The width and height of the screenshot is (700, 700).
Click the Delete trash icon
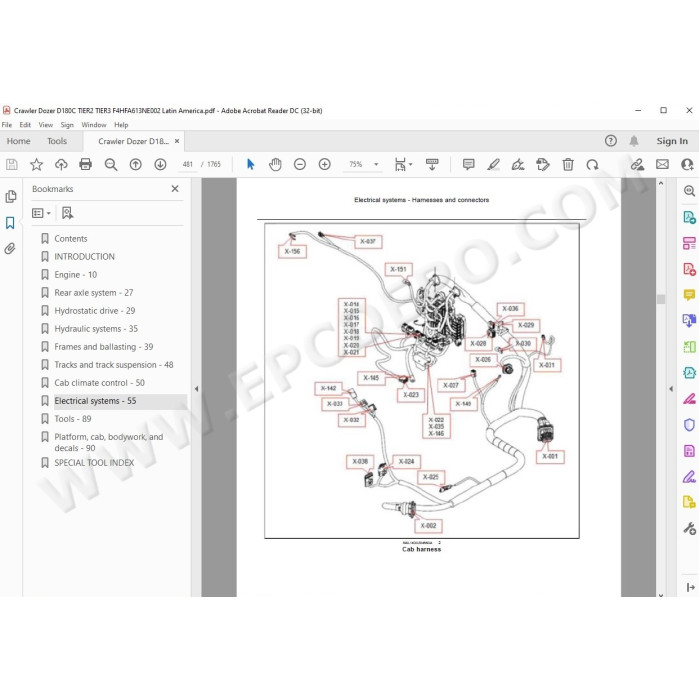[568, 165]
